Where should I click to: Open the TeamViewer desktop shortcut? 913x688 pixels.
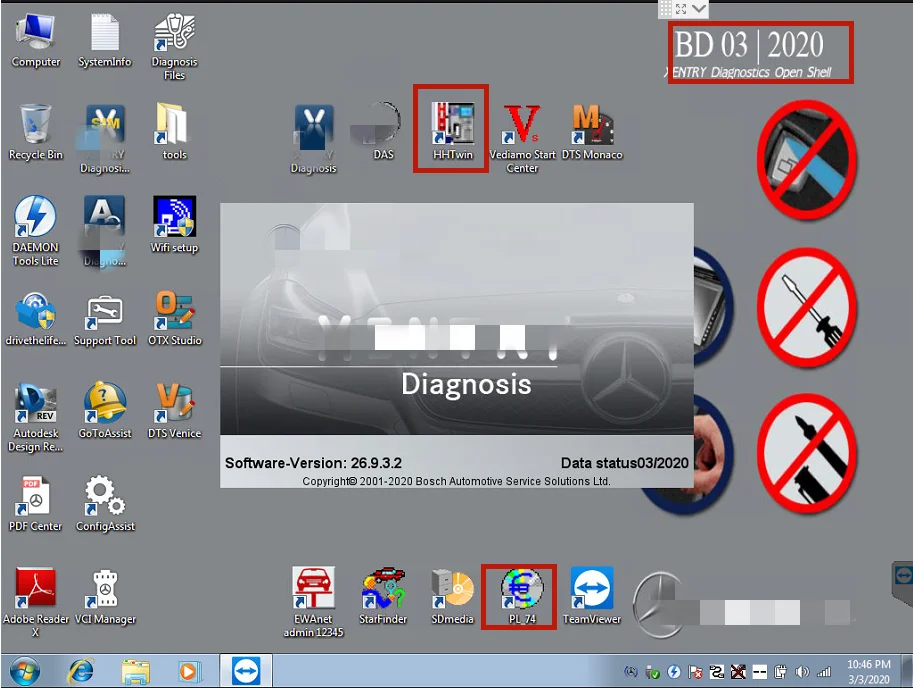(592, 597)
